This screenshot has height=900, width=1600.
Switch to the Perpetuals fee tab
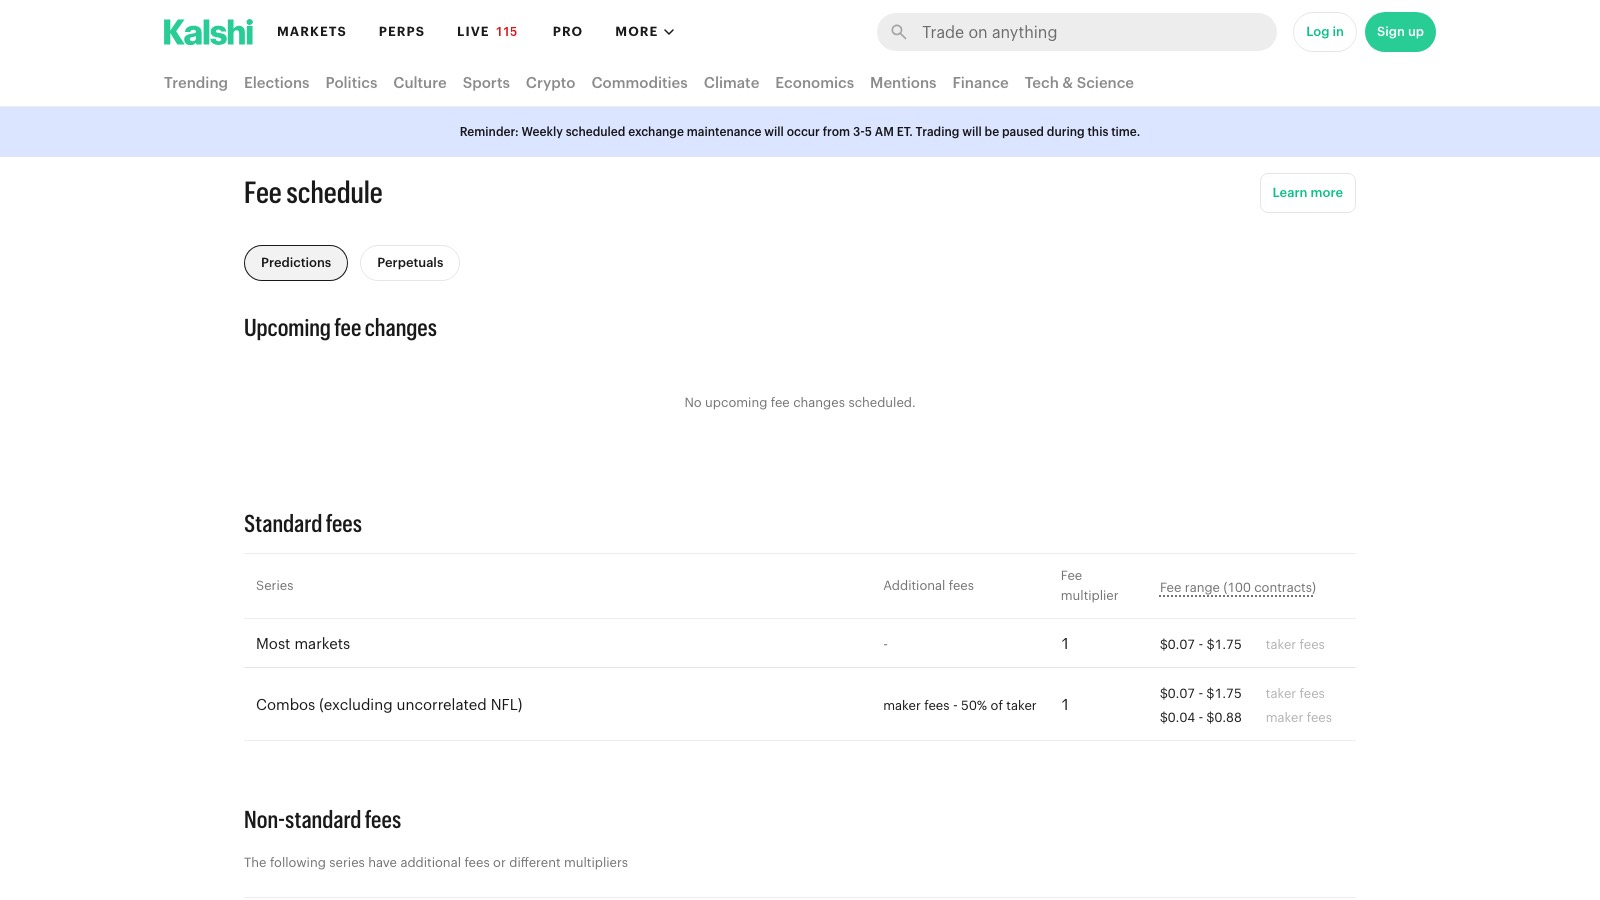click(410, 263)
